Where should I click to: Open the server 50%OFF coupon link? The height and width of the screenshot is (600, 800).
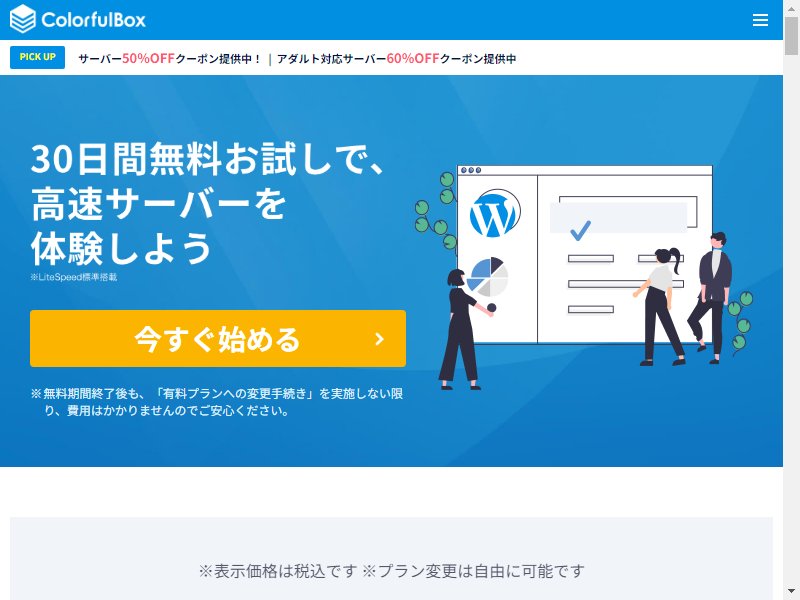tap(170, 59)
